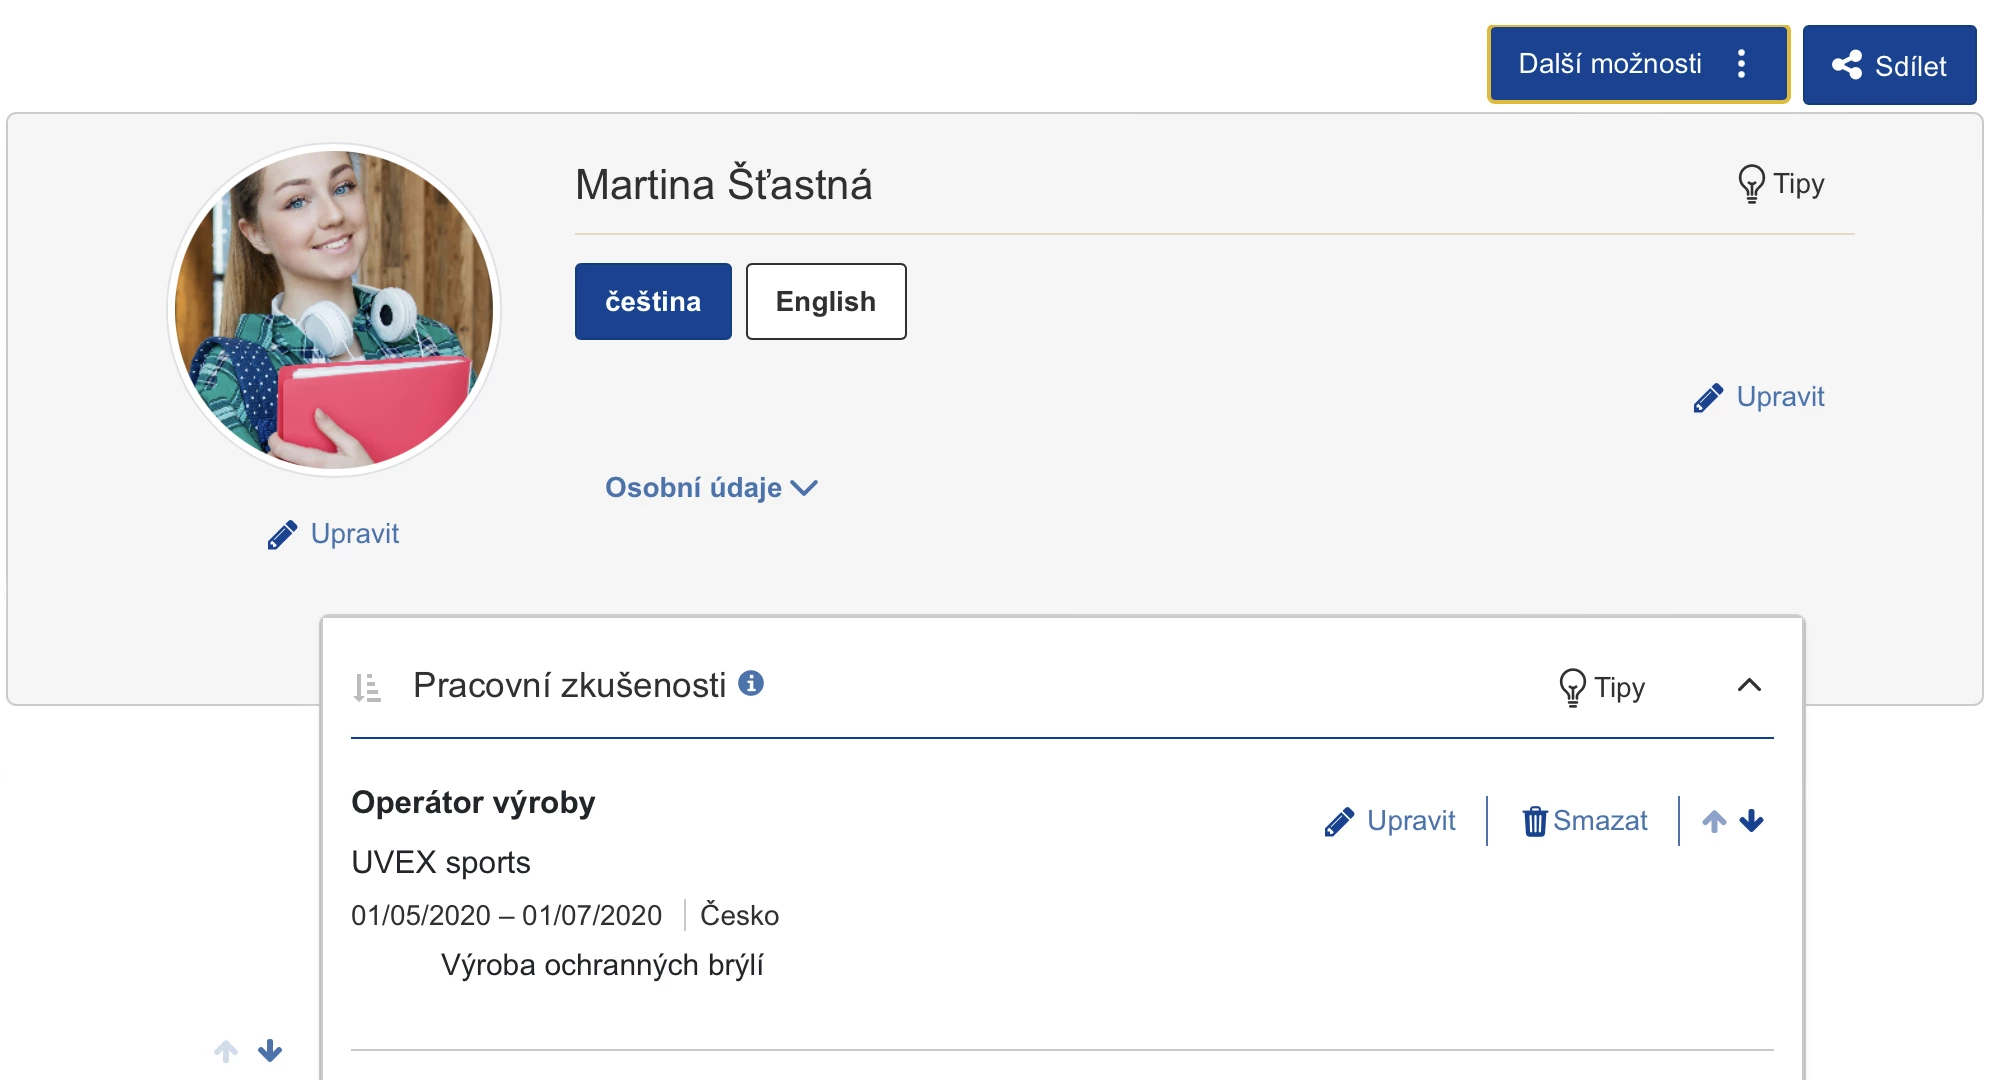Screen dimensions: 1998x1080
Task: Click the Sdílet share button
Action: [x=1889, y=66]
